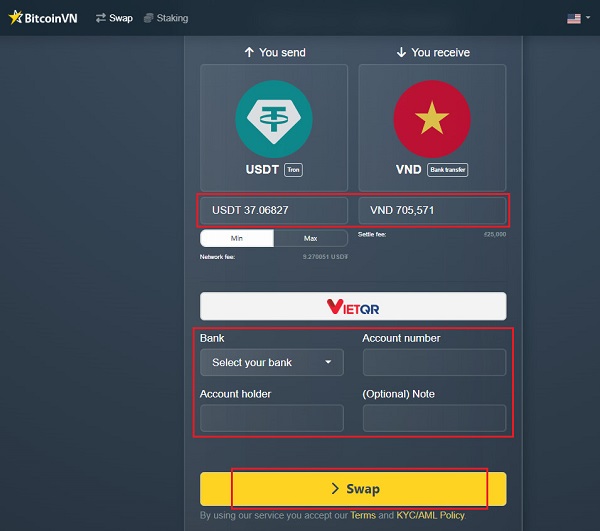The width and height of the screenshot is (600, 531).
Task: Click the USDT send amount field
Action: click(273, 211)
